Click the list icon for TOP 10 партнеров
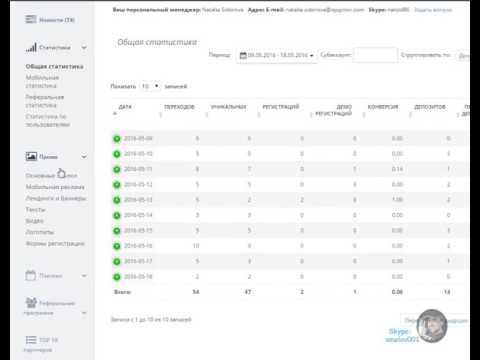The image size is (480, 360). pos(31,340)
